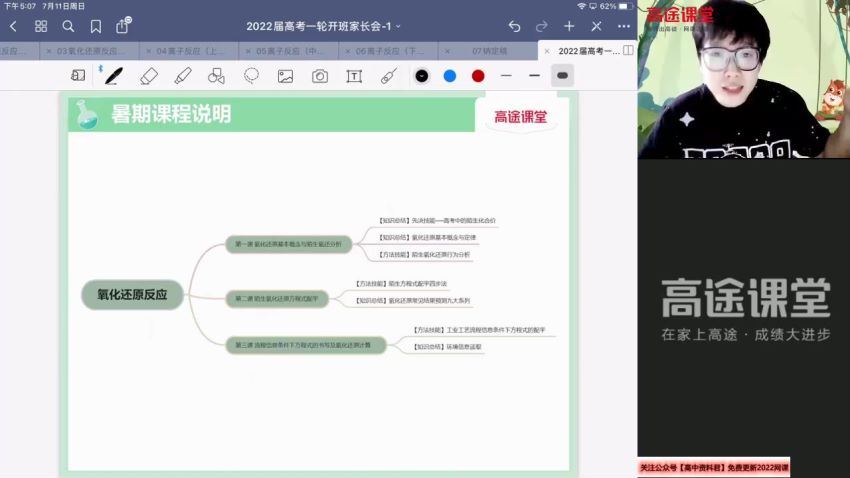Screen dimensions: 850x478
Task: Choose the blue pen color
Action: [x=450, y=76]
